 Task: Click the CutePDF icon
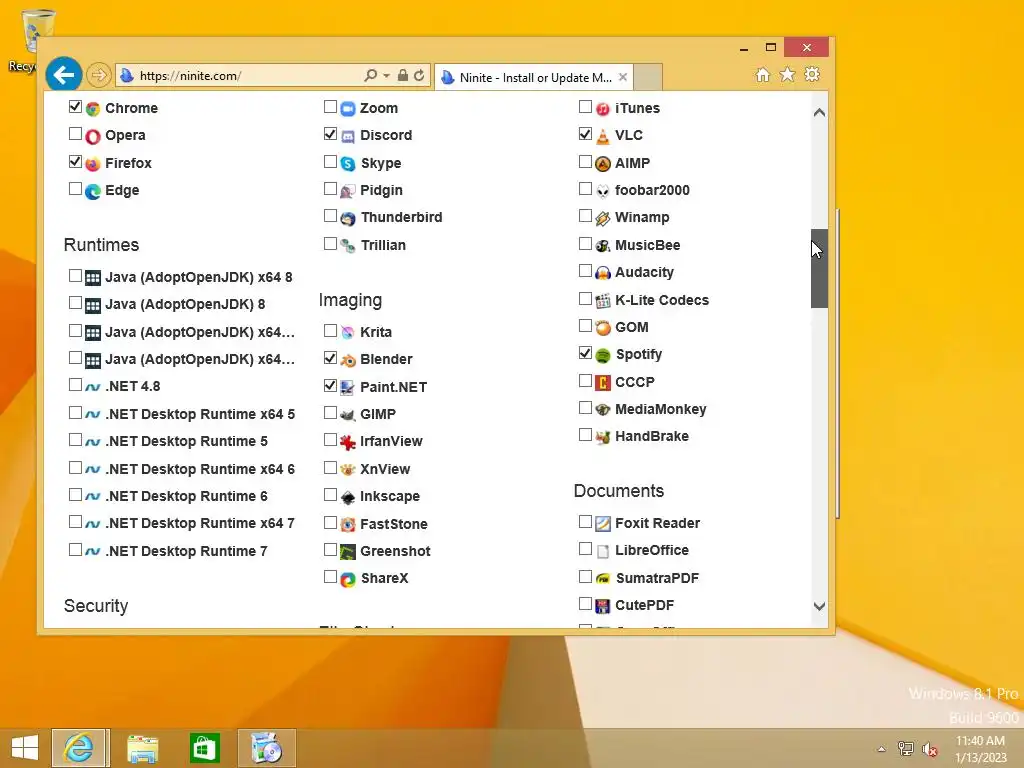603,606
